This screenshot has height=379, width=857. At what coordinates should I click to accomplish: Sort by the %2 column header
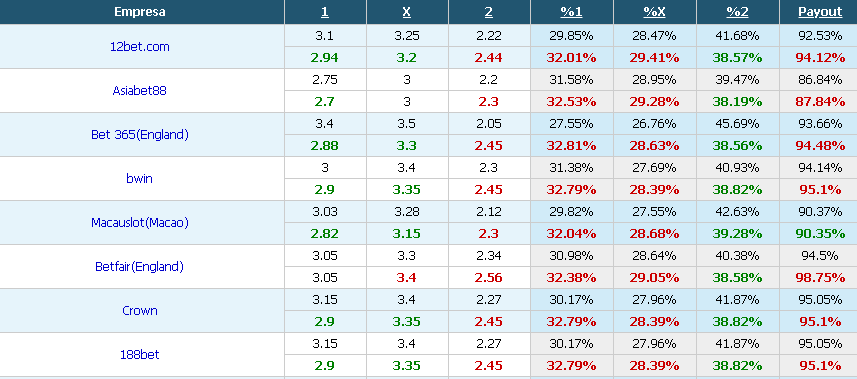click(x=737, y=12)
